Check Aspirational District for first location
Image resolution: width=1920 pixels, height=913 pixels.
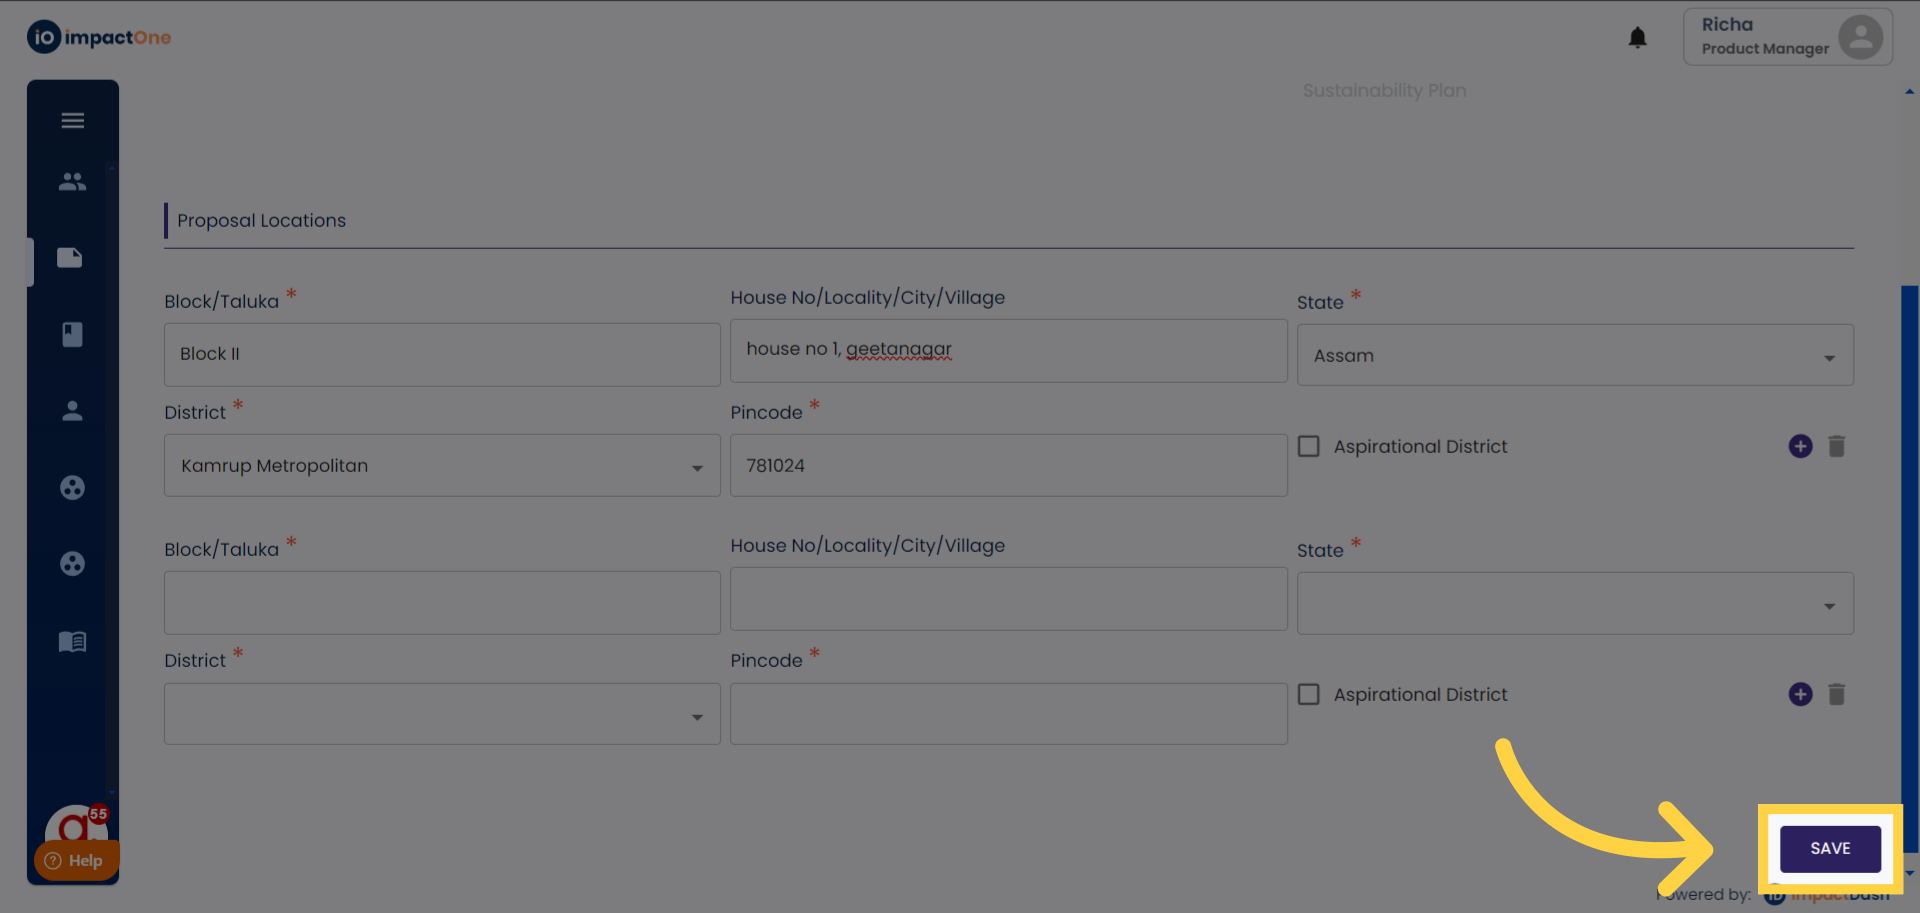coord(1309,446)
